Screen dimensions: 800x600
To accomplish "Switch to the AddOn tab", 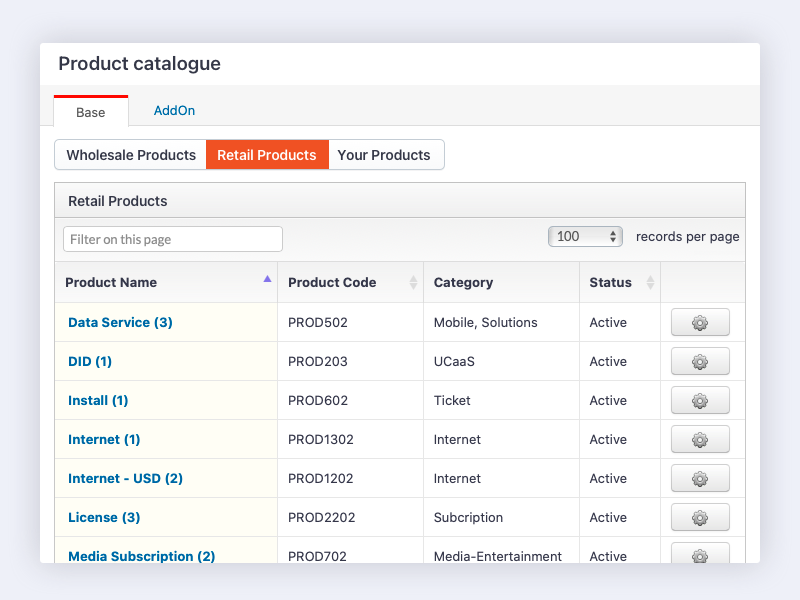I will point(174,111).
